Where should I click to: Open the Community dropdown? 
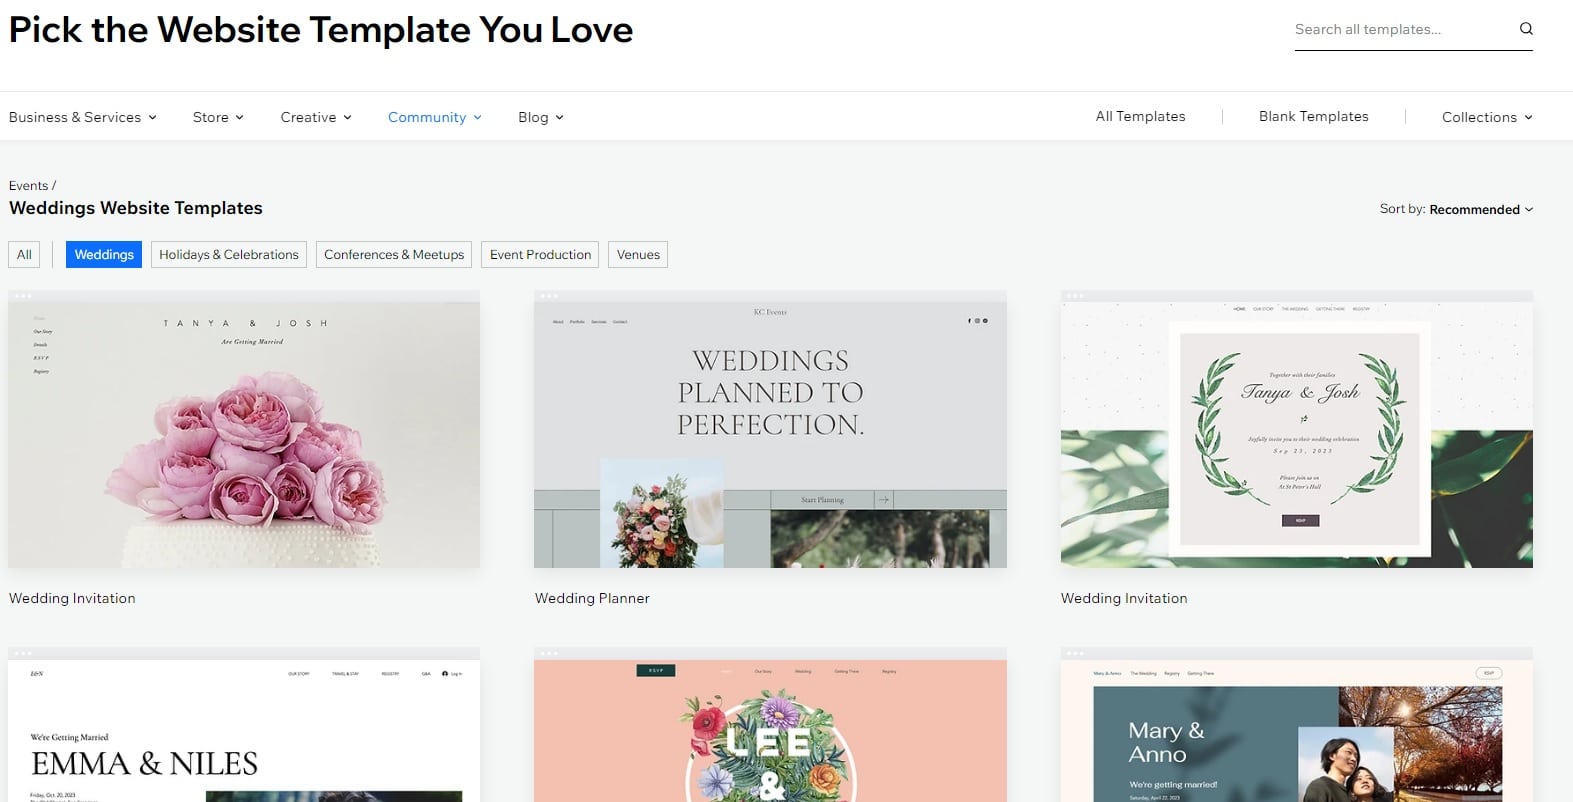click(x=435, y=117)
